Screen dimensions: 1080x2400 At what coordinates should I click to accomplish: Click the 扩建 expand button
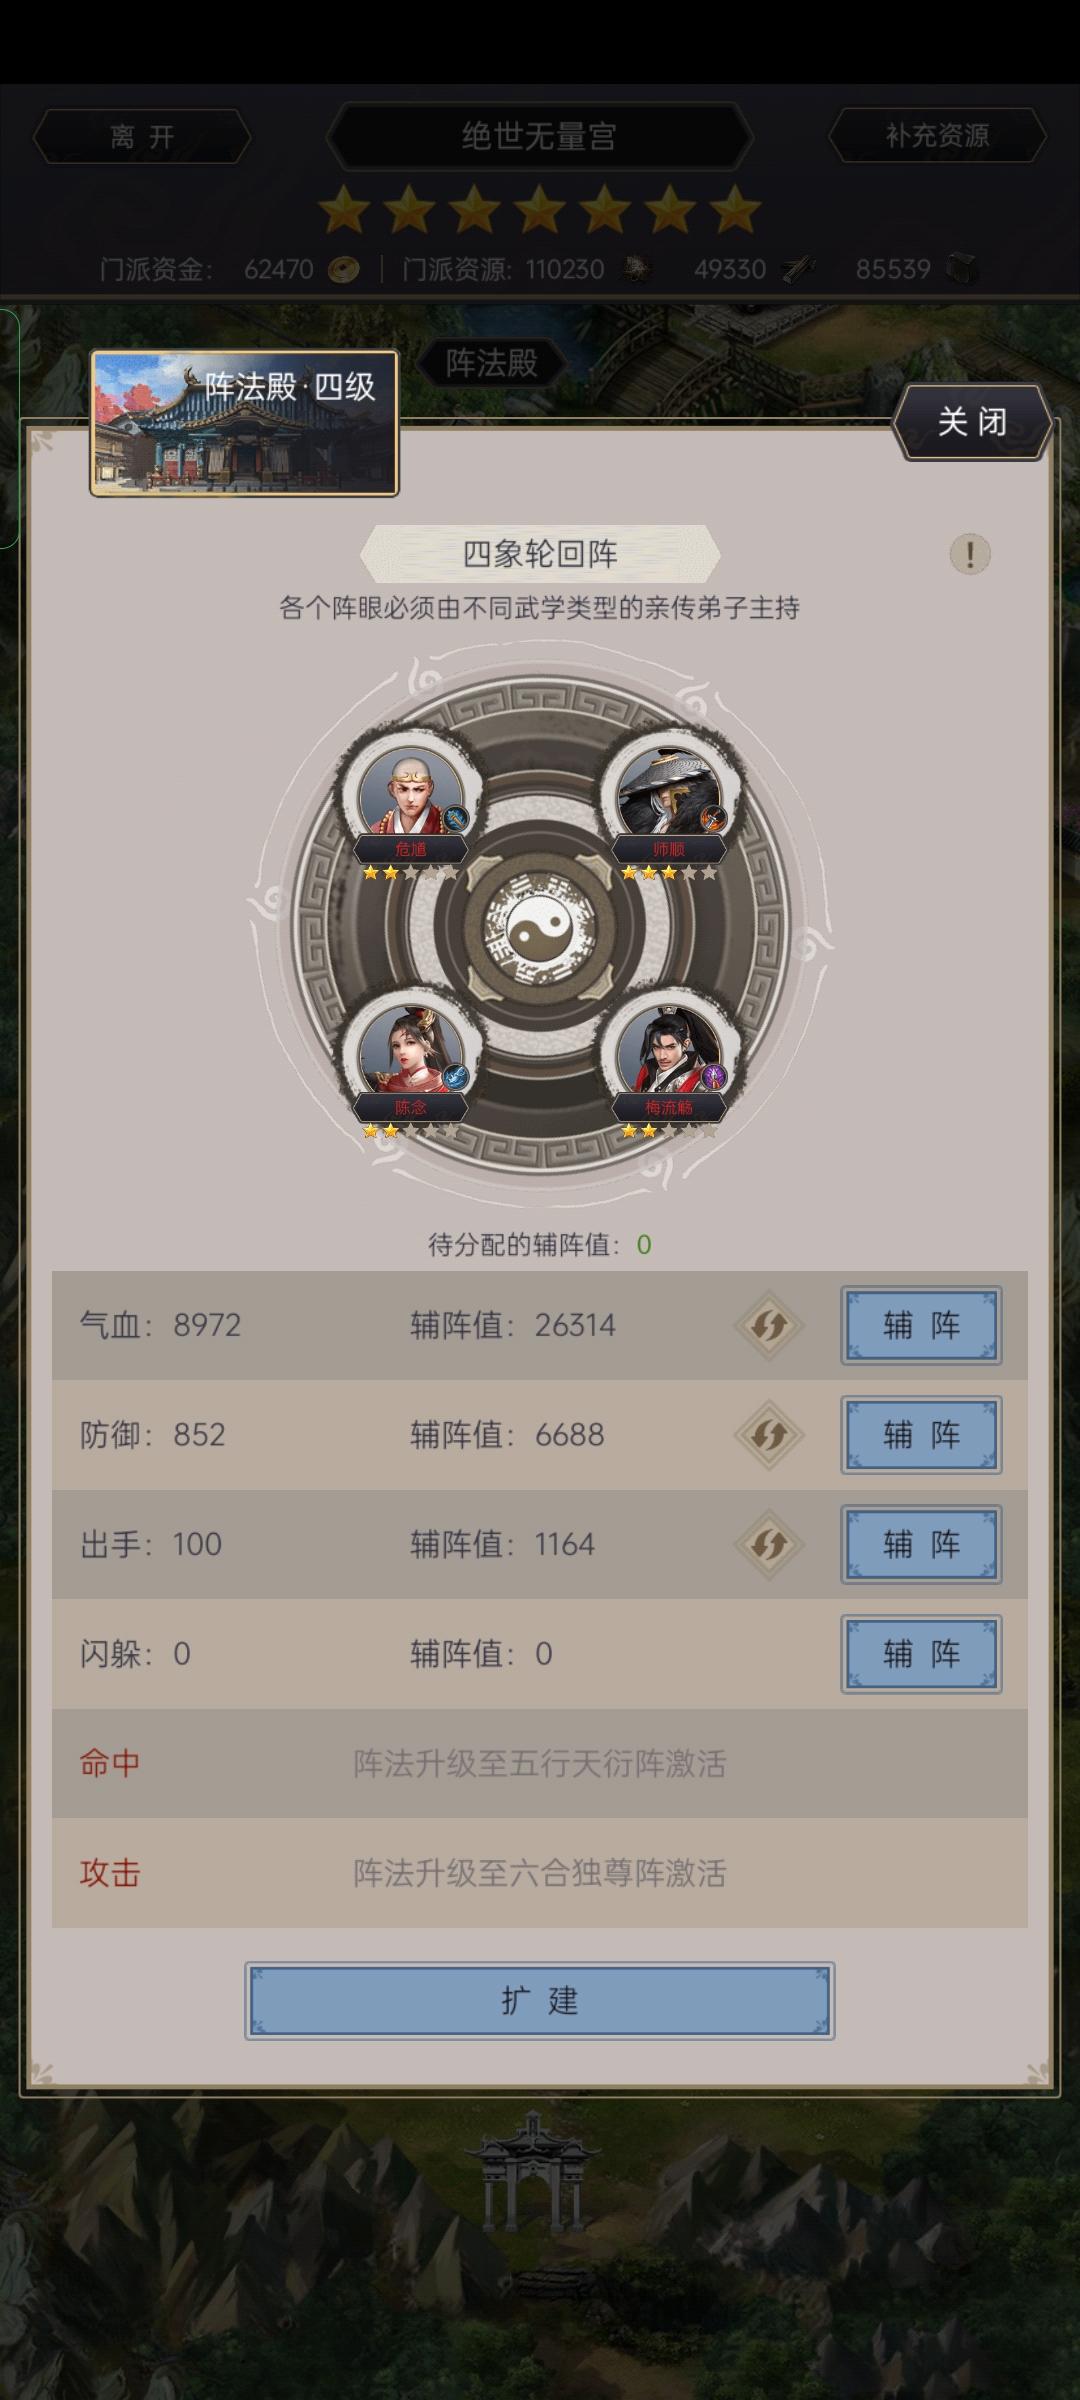click(540, 2001)
